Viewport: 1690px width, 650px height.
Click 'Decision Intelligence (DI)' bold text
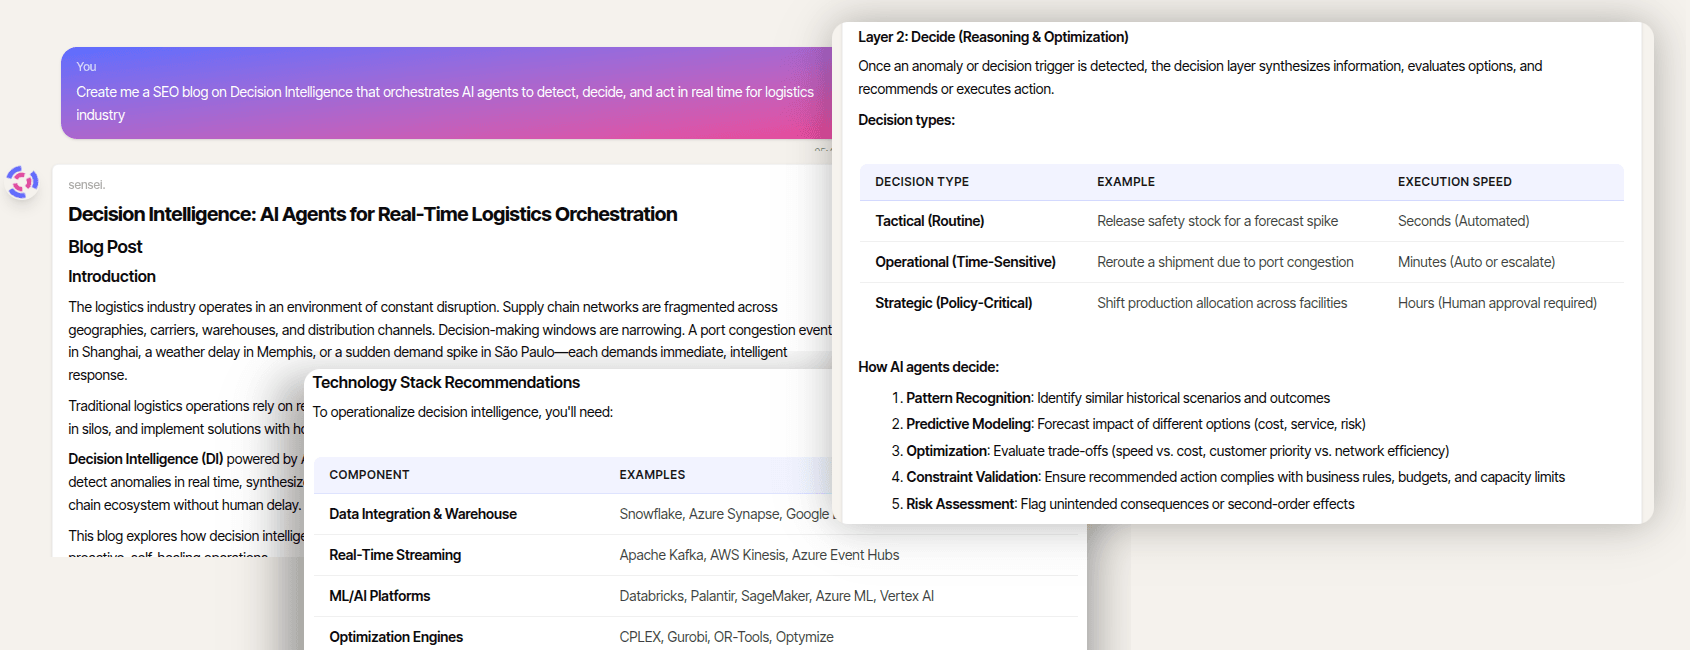tap(145, 459)
